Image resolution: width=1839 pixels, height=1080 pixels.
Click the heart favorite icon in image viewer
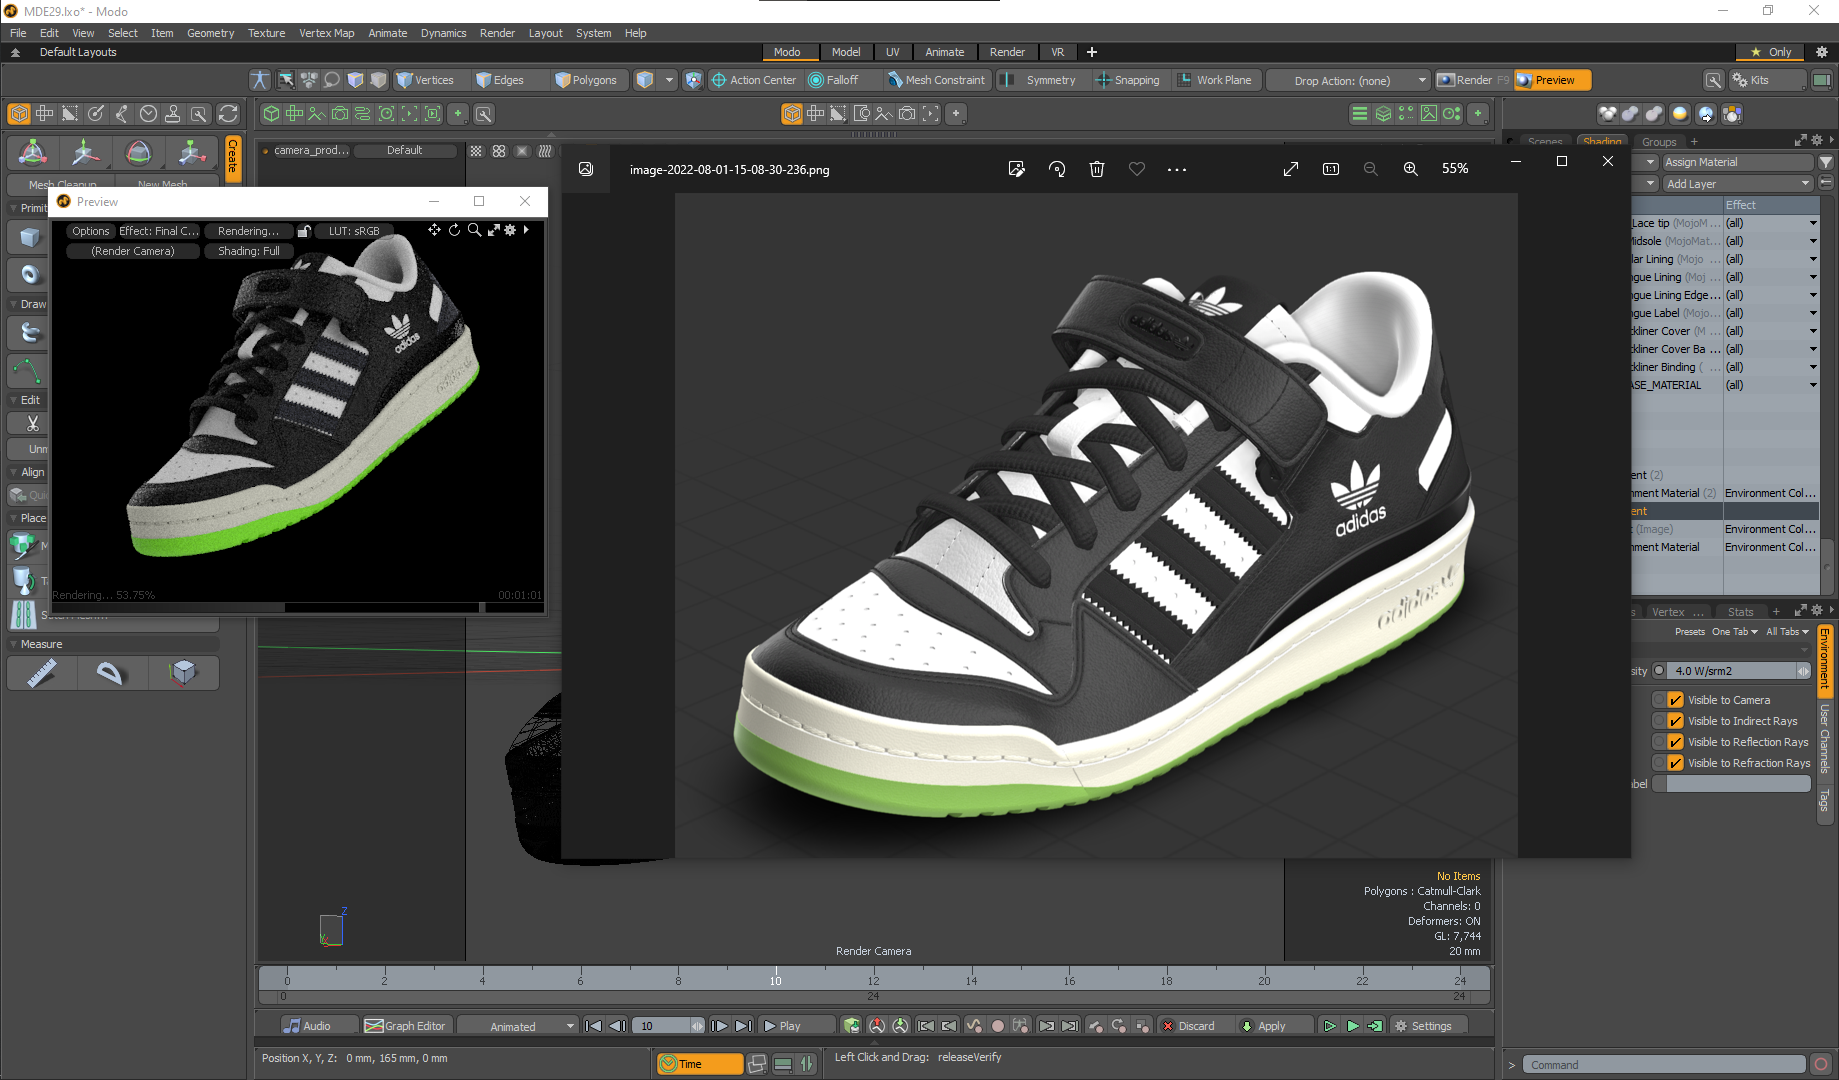click(1137, 169)
